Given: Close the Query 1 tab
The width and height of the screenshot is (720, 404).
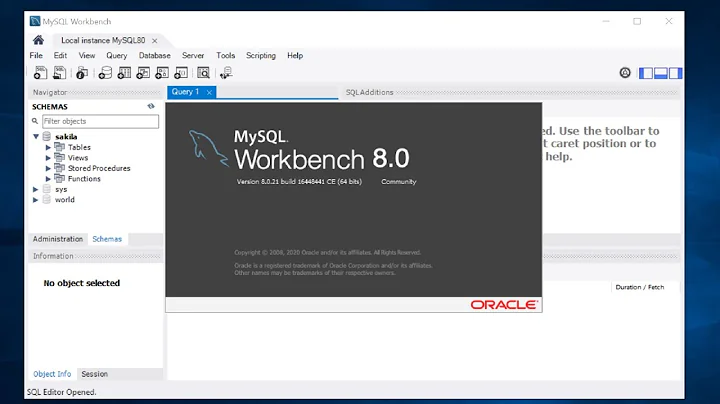Looking at the screenshot, I should pyautogui.click(x=209, y=92).
